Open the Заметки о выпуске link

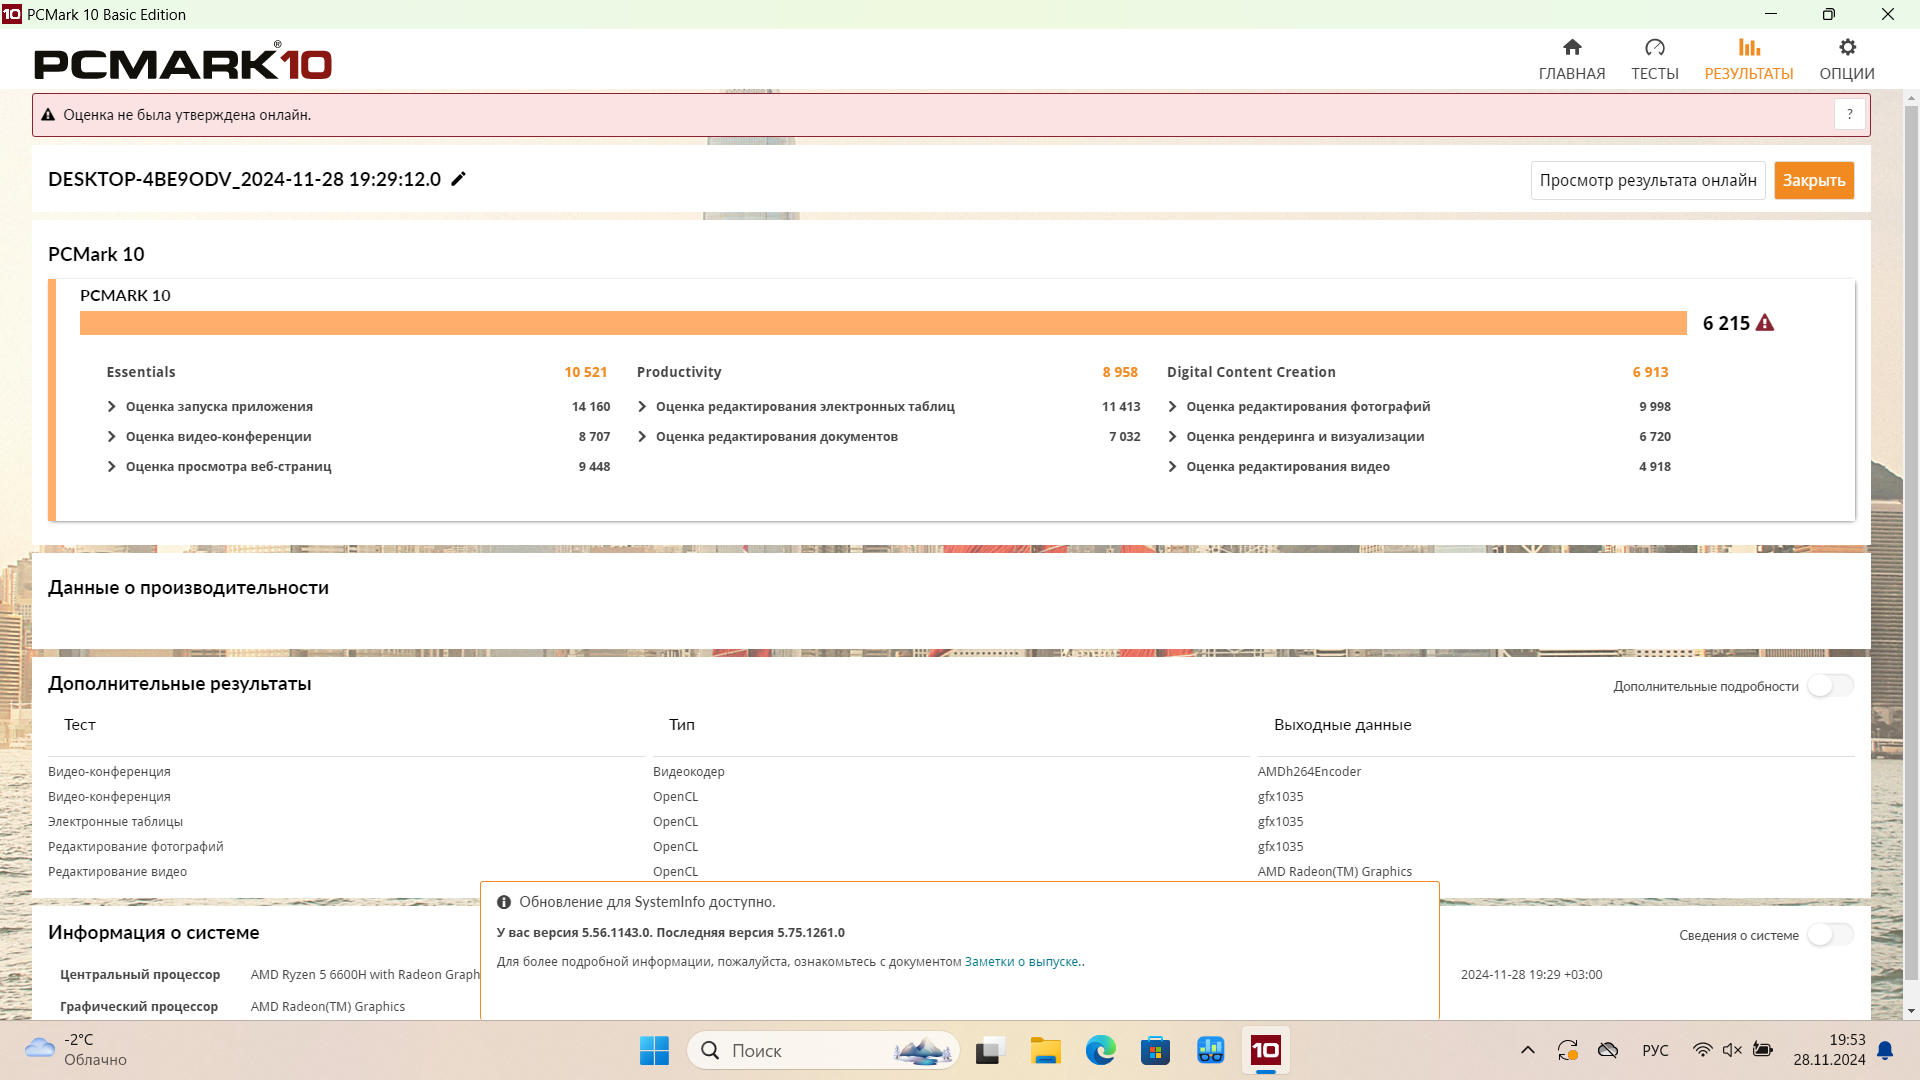pos(1021,962)
